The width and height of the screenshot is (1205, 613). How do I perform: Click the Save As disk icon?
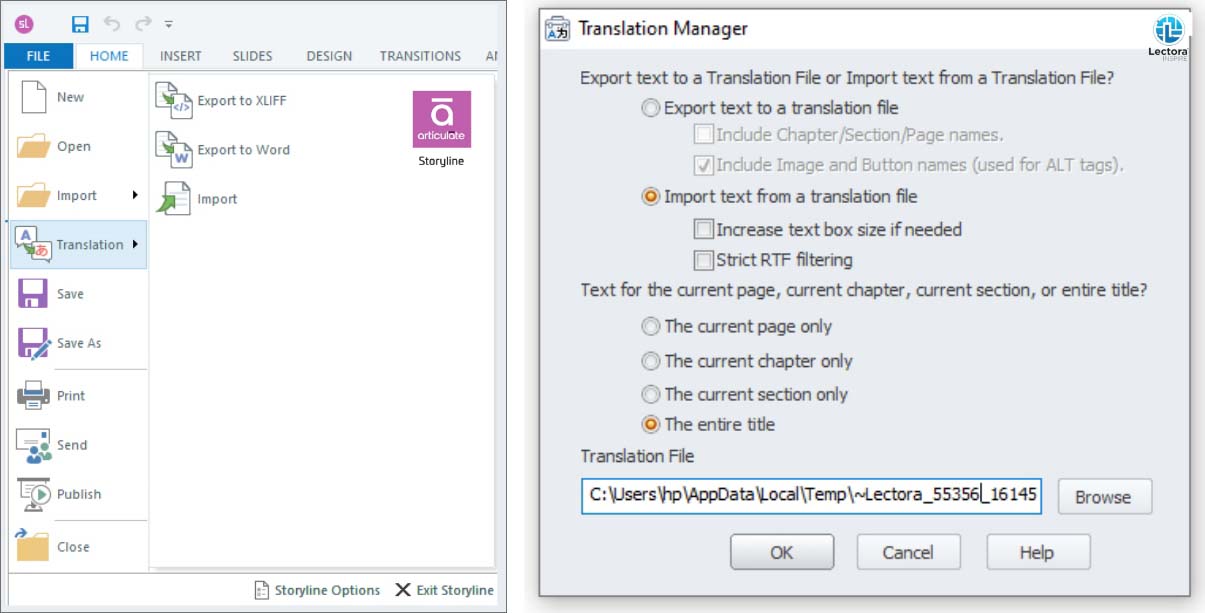[x=34, y=343]
